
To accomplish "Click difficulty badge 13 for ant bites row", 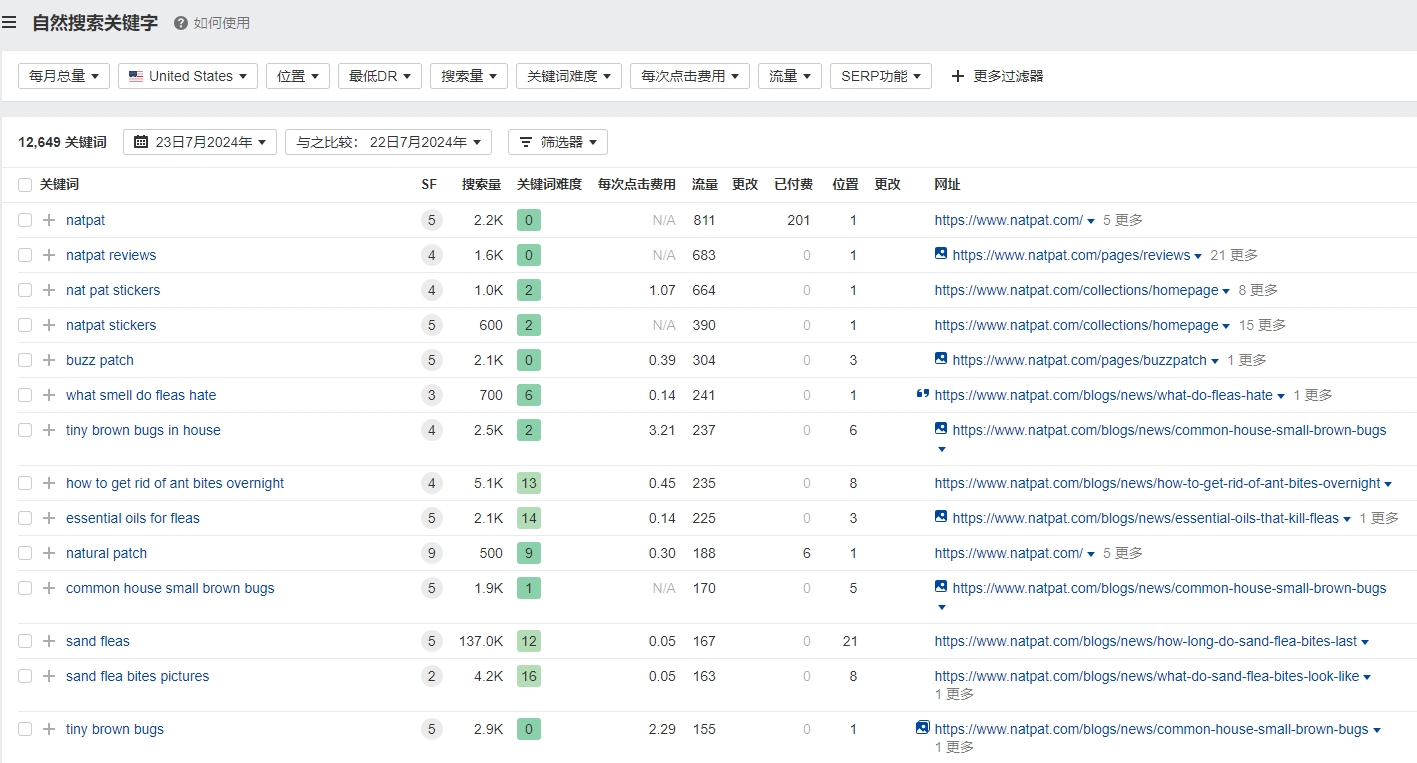I will pyautogui.click(x=529, y=483).
